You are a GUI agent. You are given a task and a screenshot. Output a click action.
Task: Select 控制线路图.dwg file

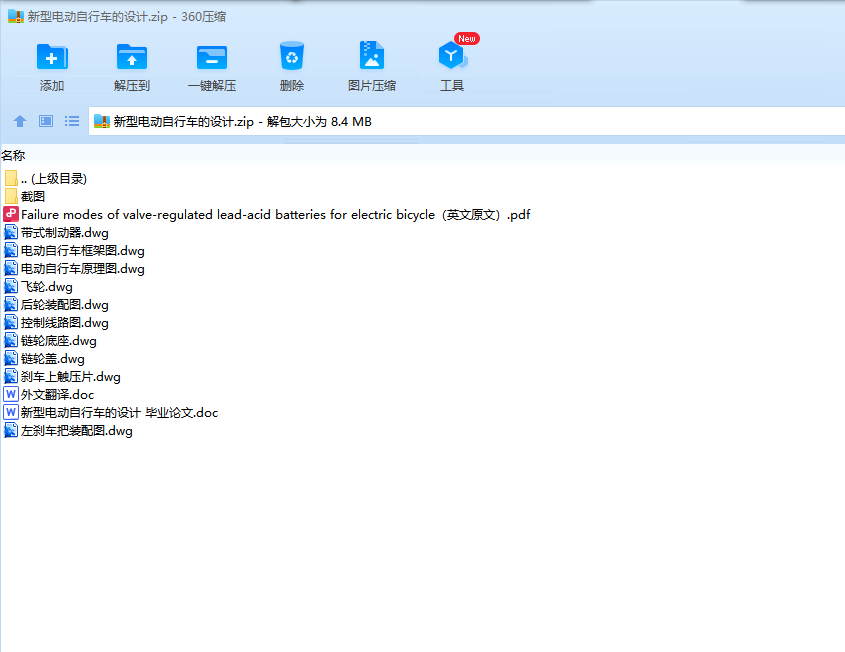(x=57, y=322)
